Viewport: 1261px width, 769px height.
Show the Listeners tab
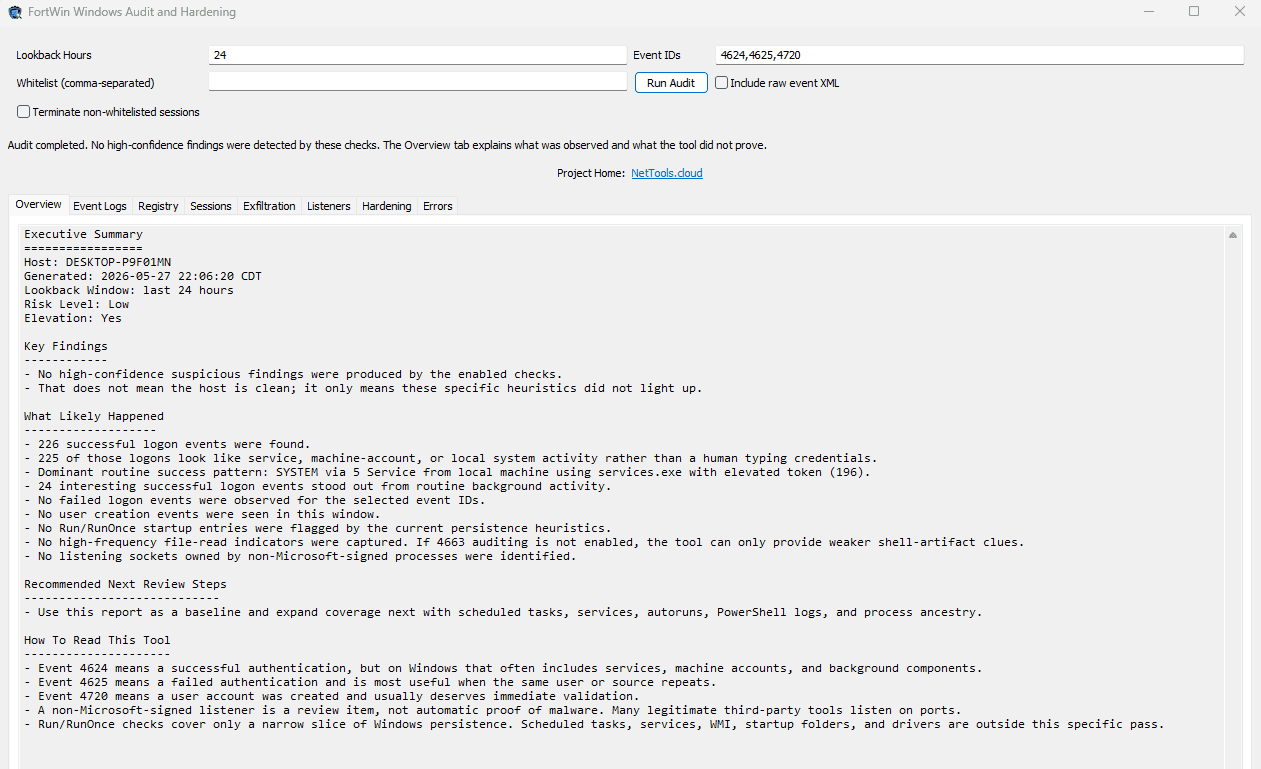click(x=329, y=206)
